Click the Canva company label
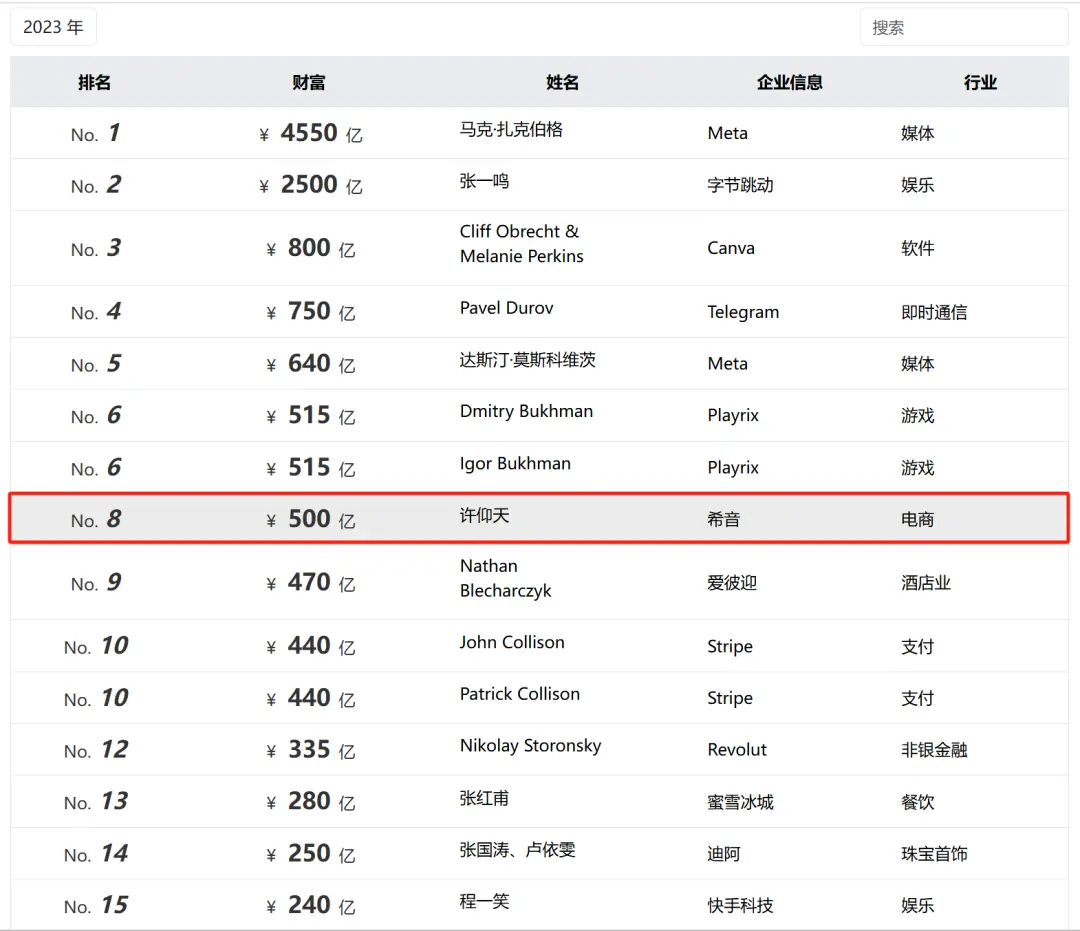 pyautogui.click(x=730, y=247)
